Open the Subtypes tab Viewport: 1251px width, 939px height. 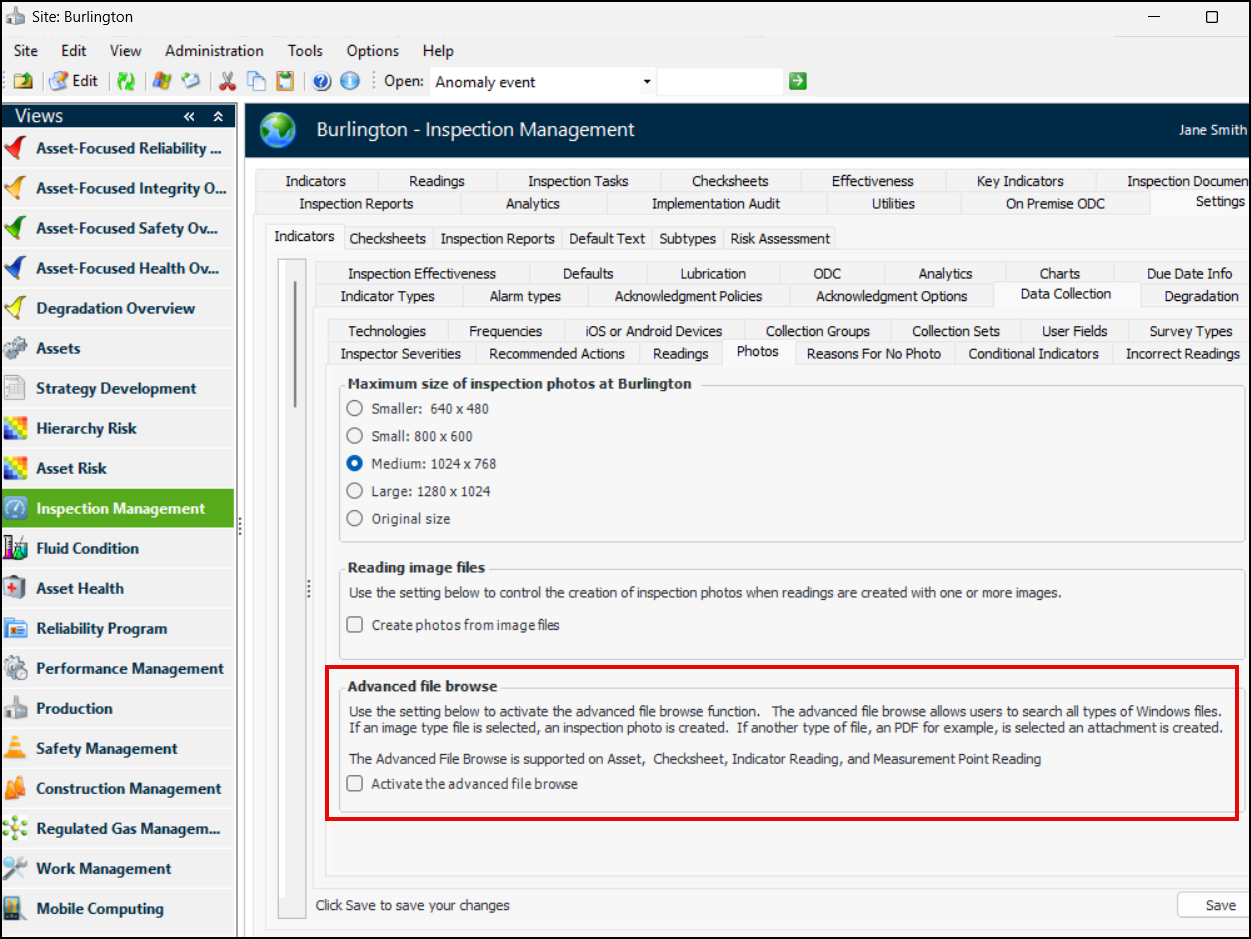(x=688, y=239)
